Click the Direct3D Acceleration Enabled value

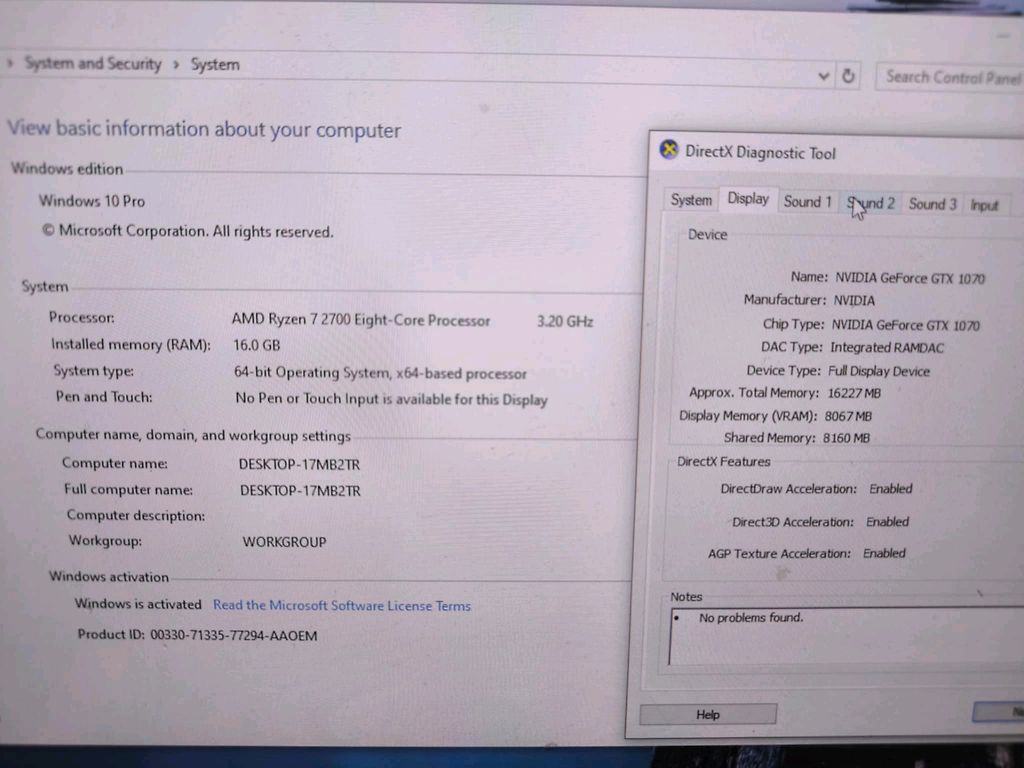888,521
